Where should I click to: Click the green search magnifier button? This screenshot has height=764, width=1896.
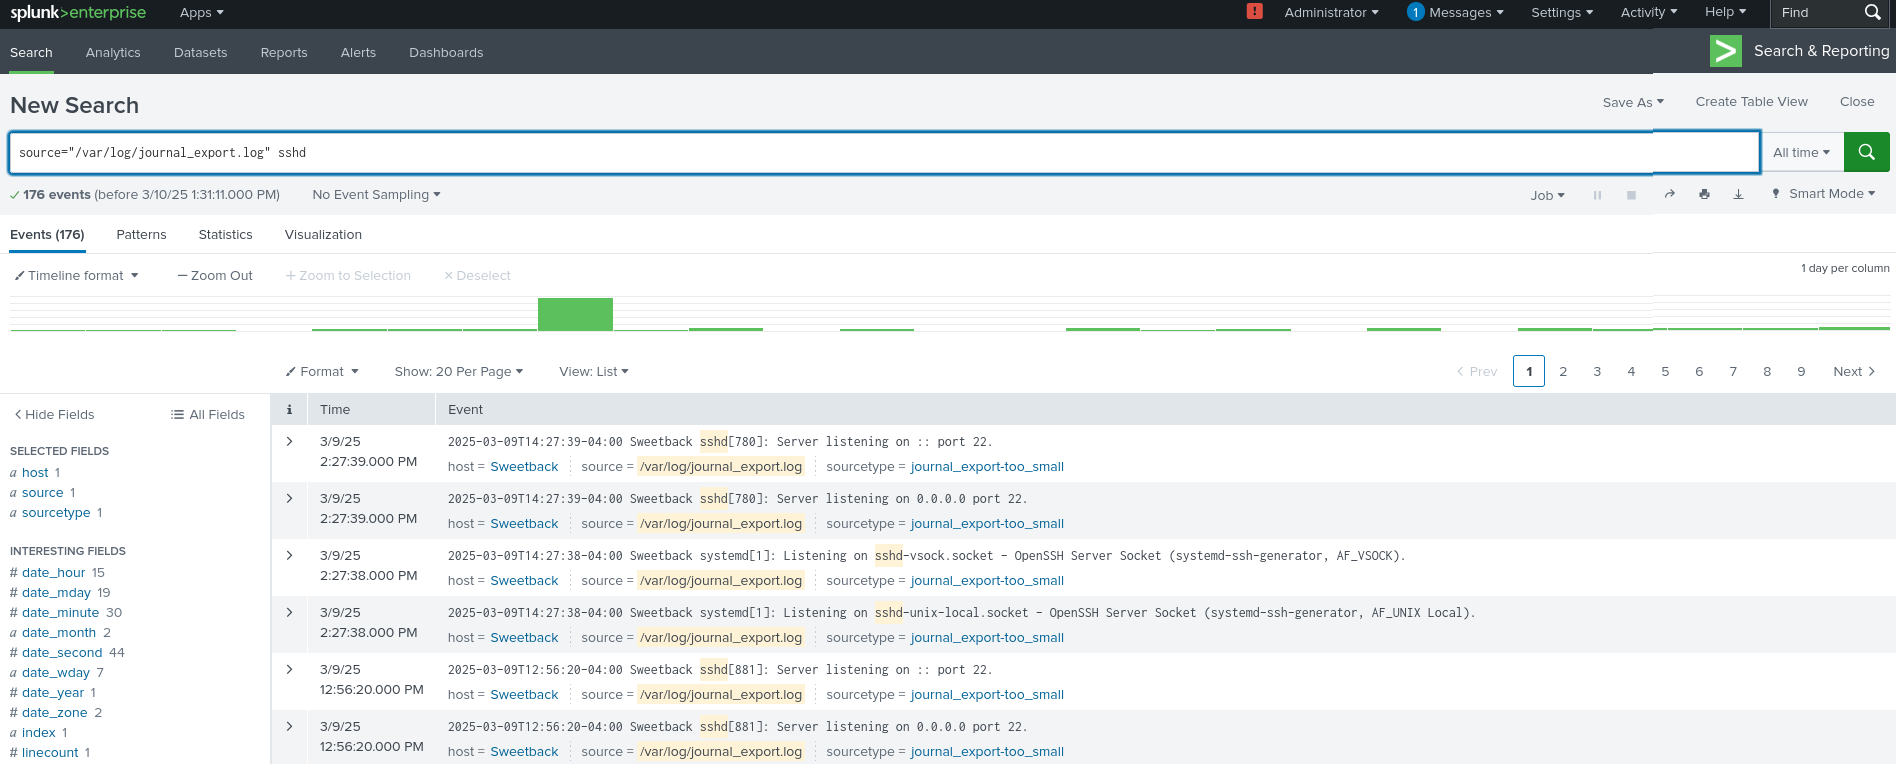point(1866,152)
